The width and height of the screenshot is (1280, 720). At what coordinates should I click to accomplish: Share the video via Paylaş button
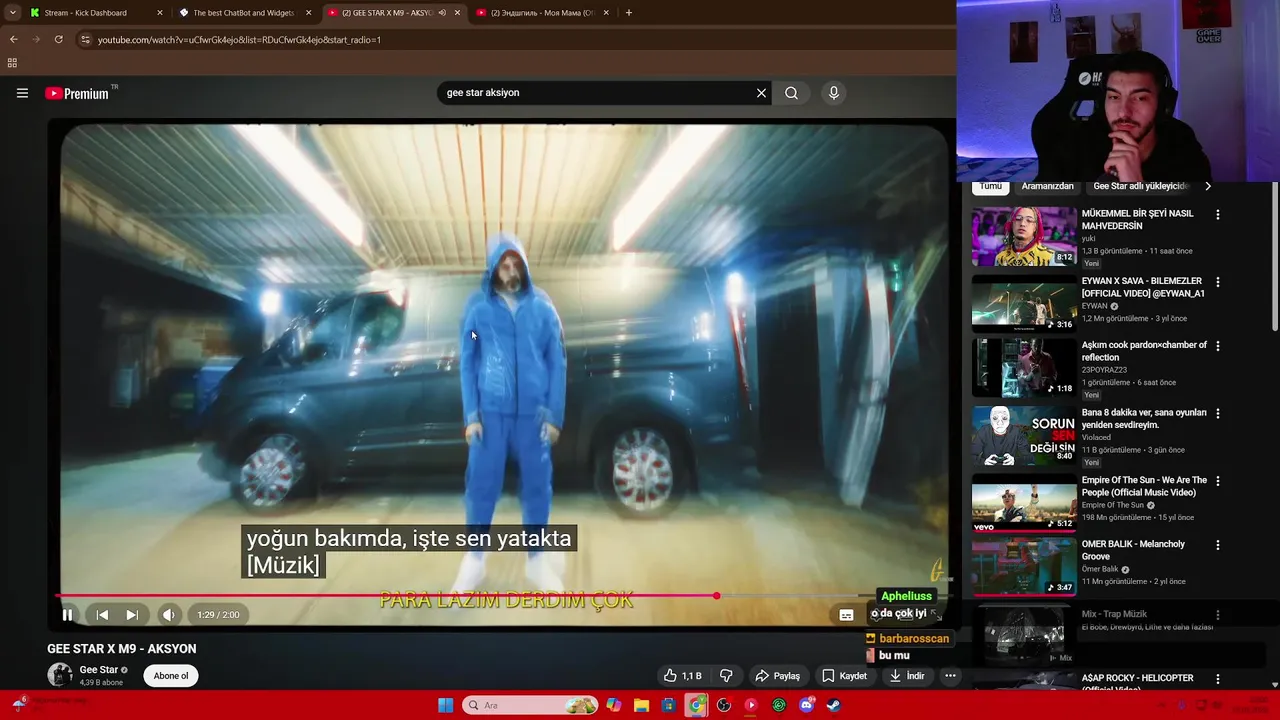777,676
